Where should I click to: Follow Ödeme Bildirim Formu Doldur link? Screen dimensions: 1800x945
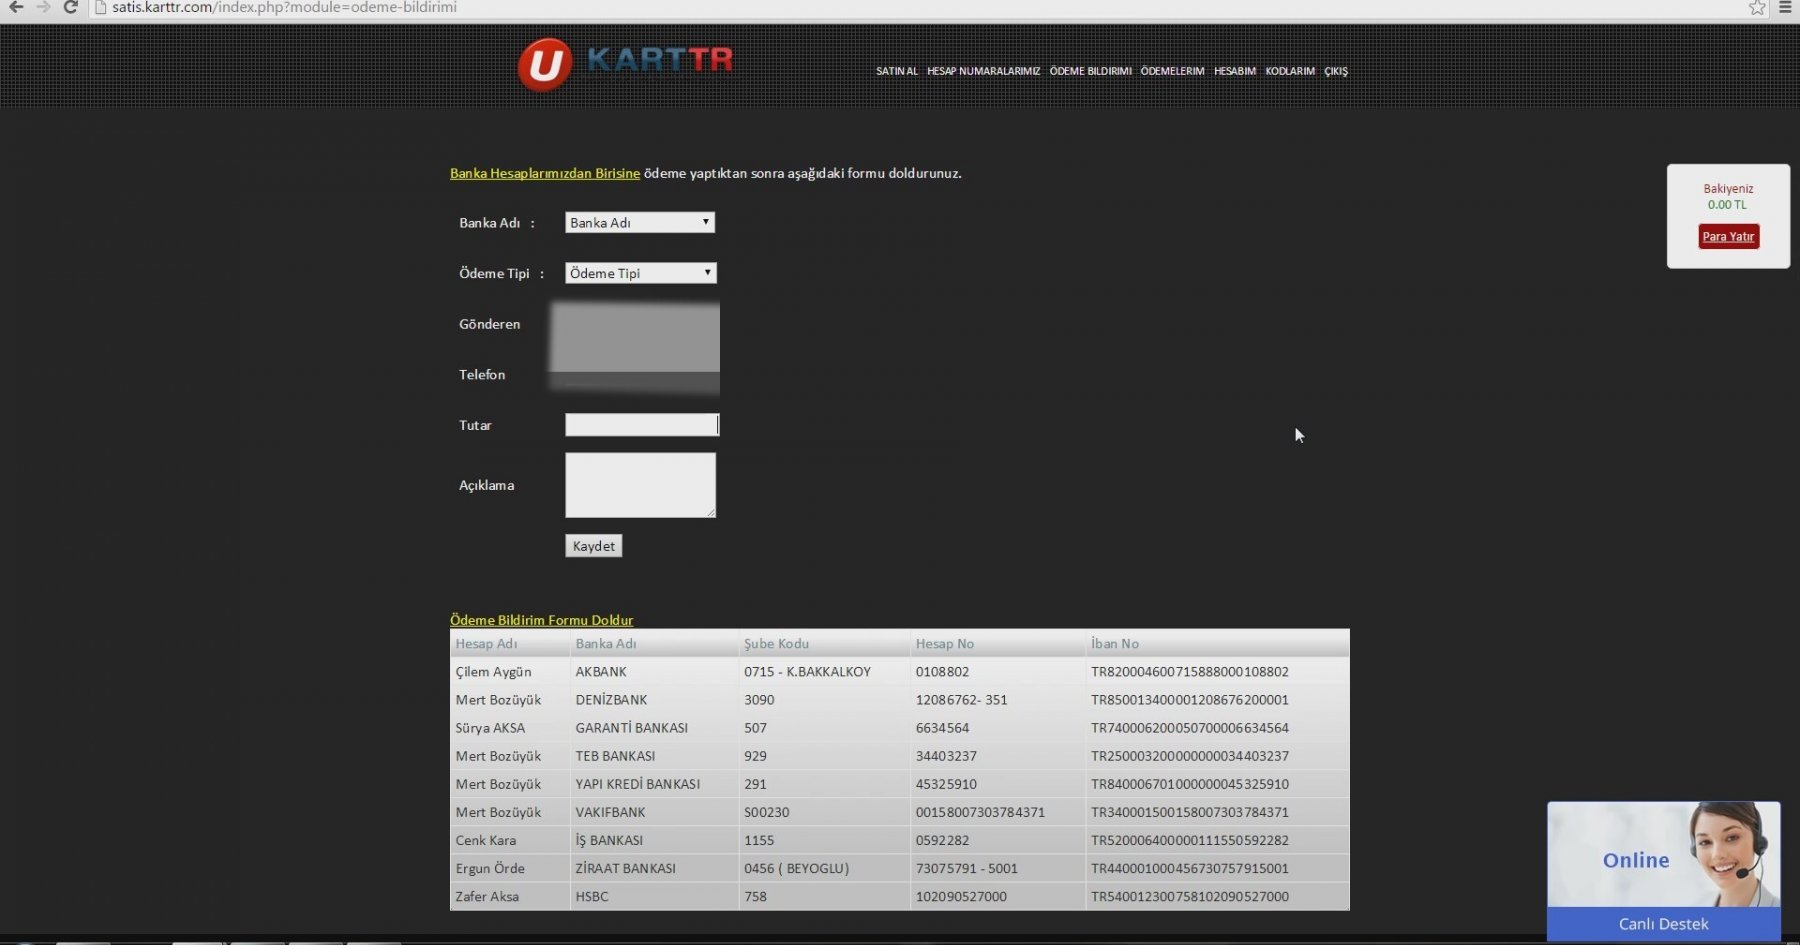tap(541, 620)
